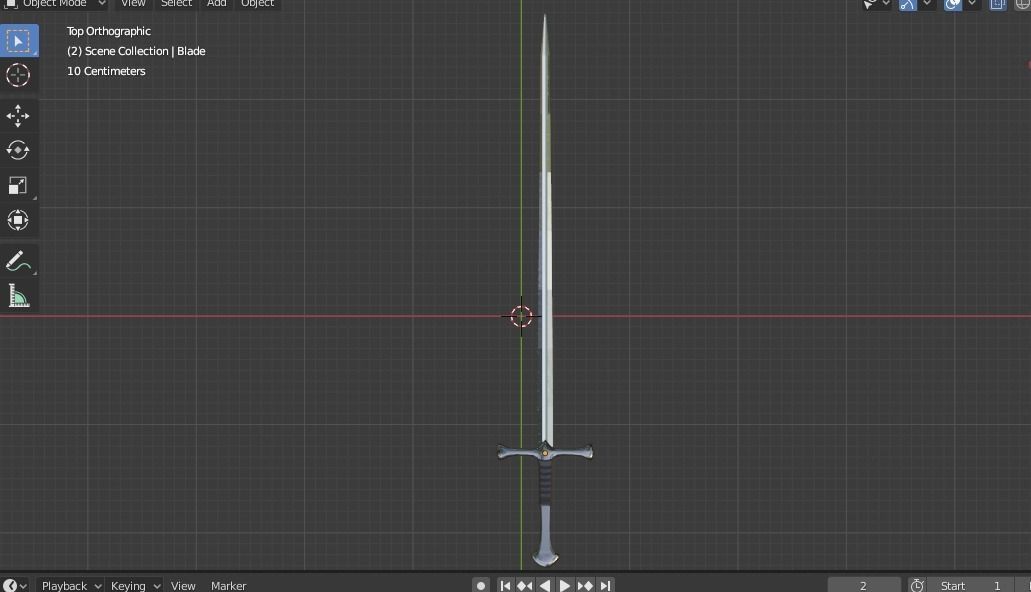Pick the Rotate tool
Image resolution: width=1031 pixels, height=592 pixels.
[x=18, y=151]
